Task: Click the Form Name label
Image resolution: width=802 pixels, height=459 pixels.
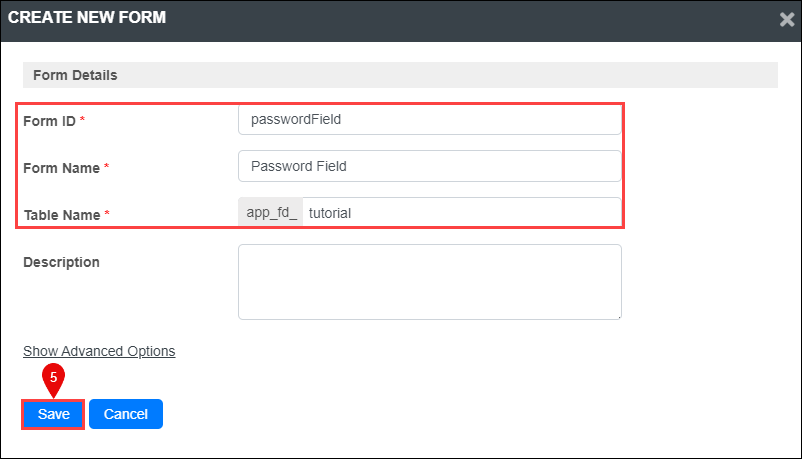Action: 61,168
